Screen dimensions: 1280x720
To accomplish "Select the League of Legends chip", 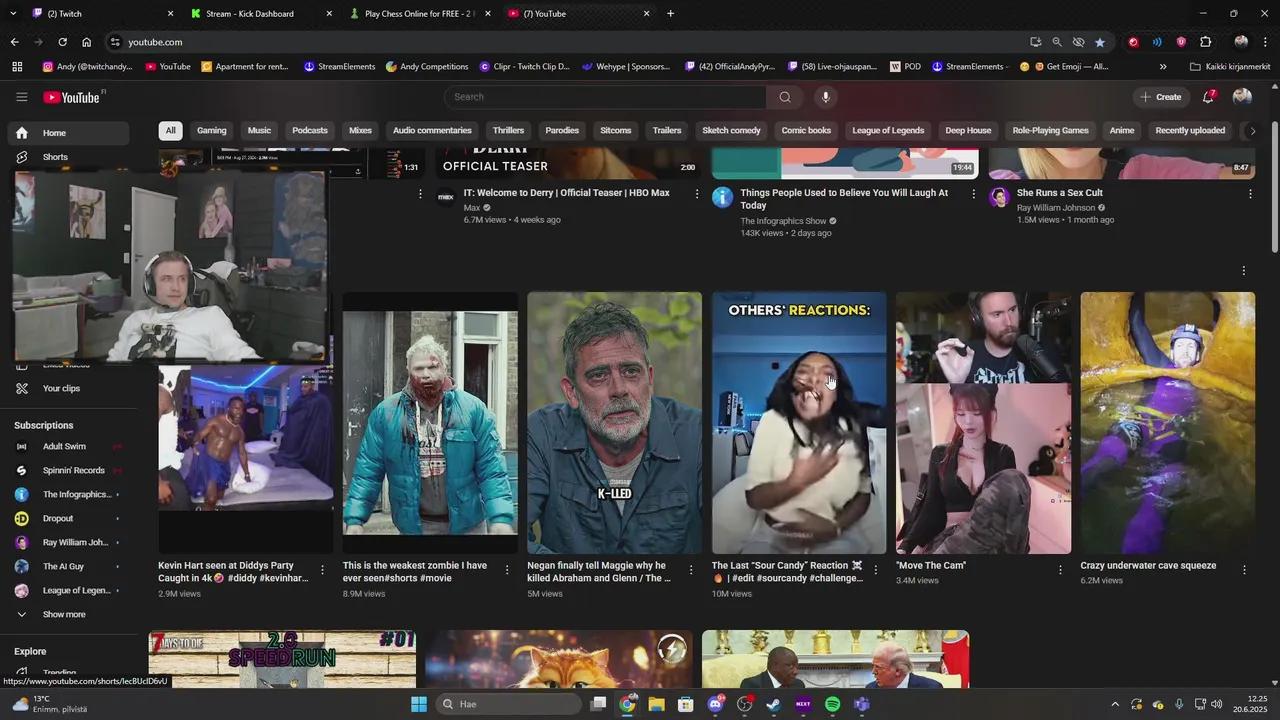I will pos(888,131).
